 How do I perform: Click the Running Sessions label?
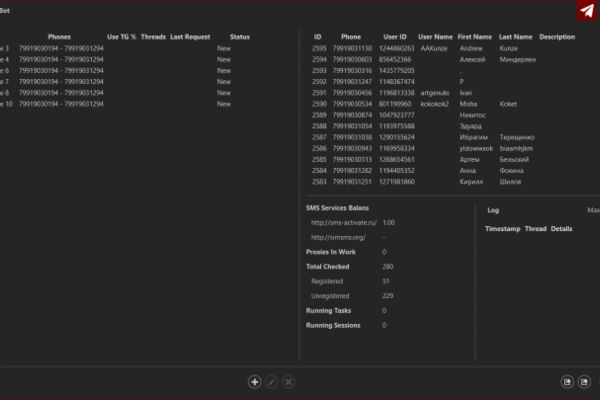pyautogui.click(x=333, y=325)
